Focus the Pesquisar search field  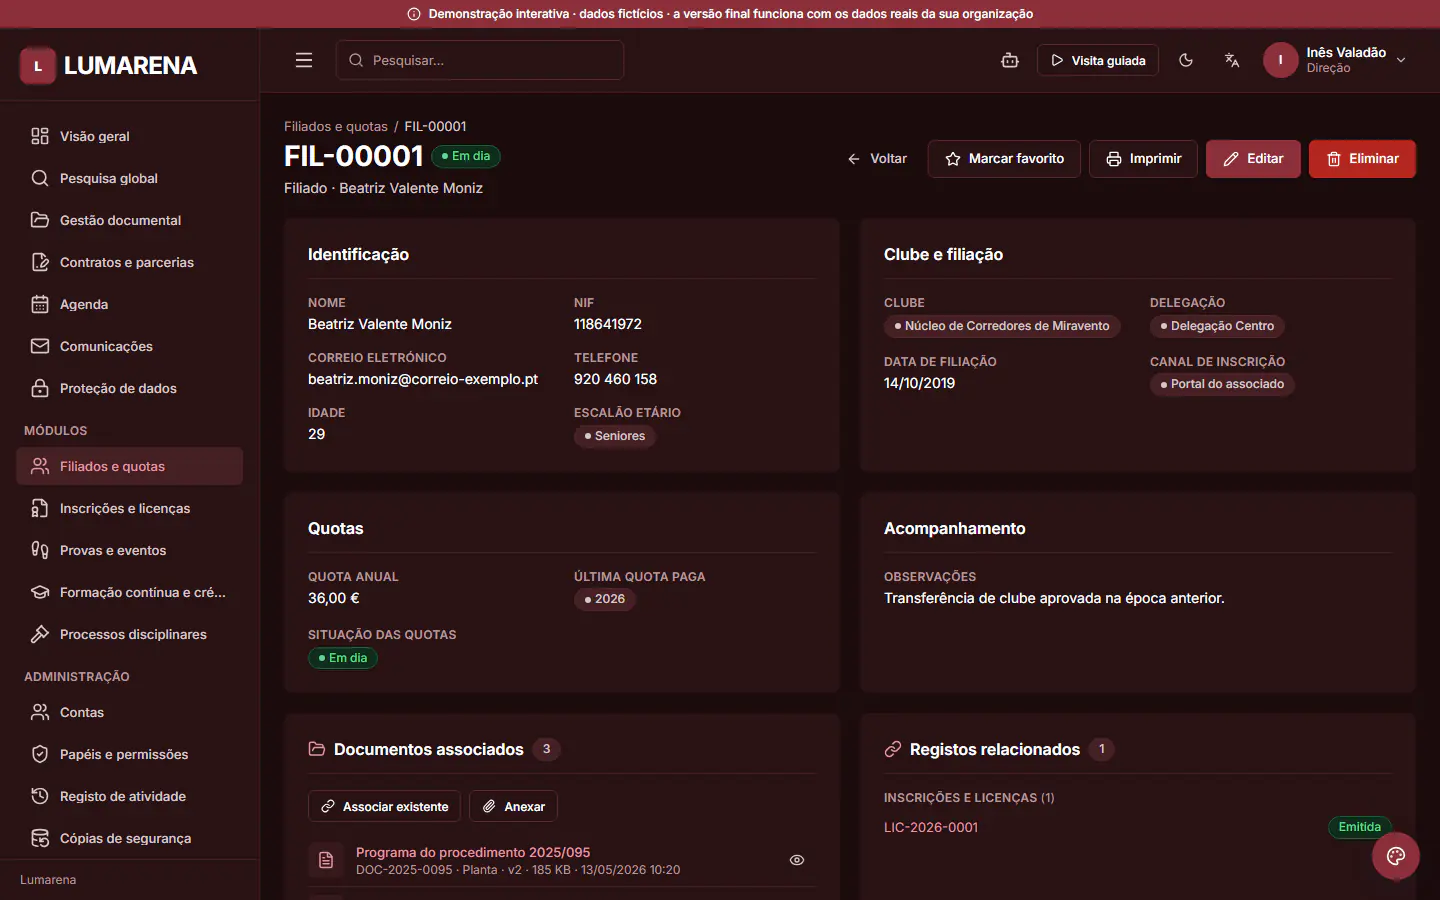pyautogui.click(x=480, y=60)
